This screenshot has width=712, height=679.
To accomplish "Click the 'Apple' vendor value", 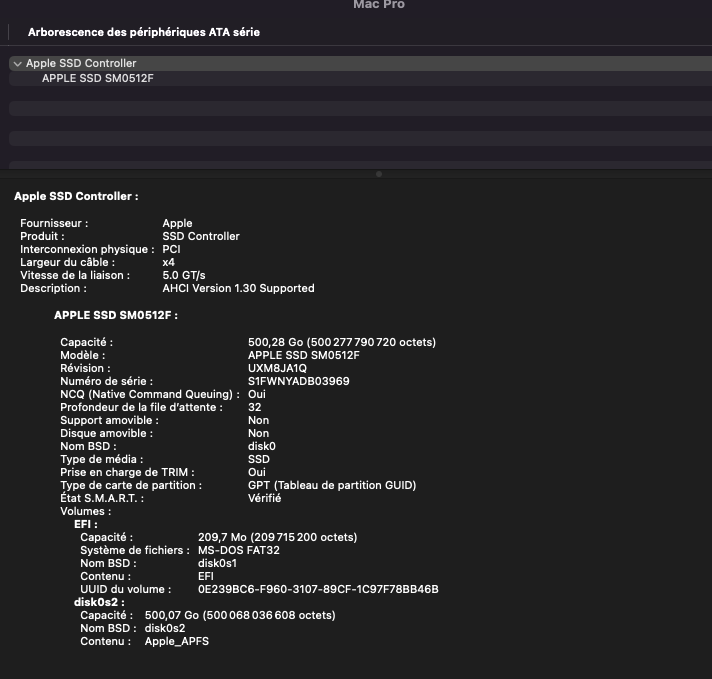I will tap(177, 223).
